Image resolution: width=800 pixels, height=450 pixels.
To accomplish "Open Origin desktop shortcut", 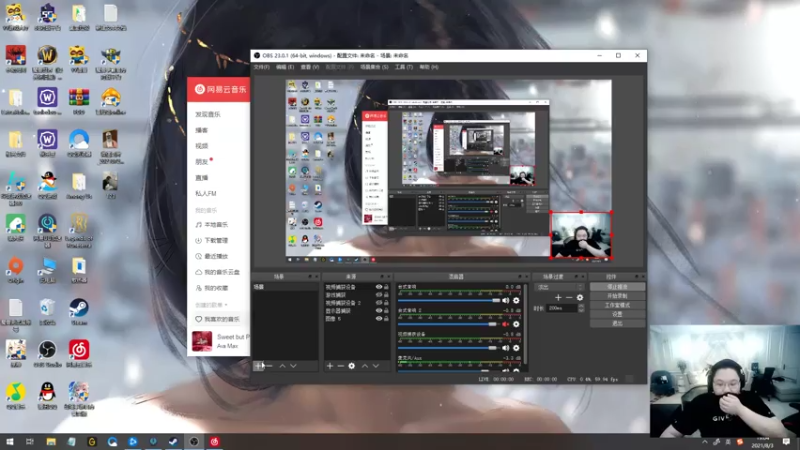I will [16, 269].
